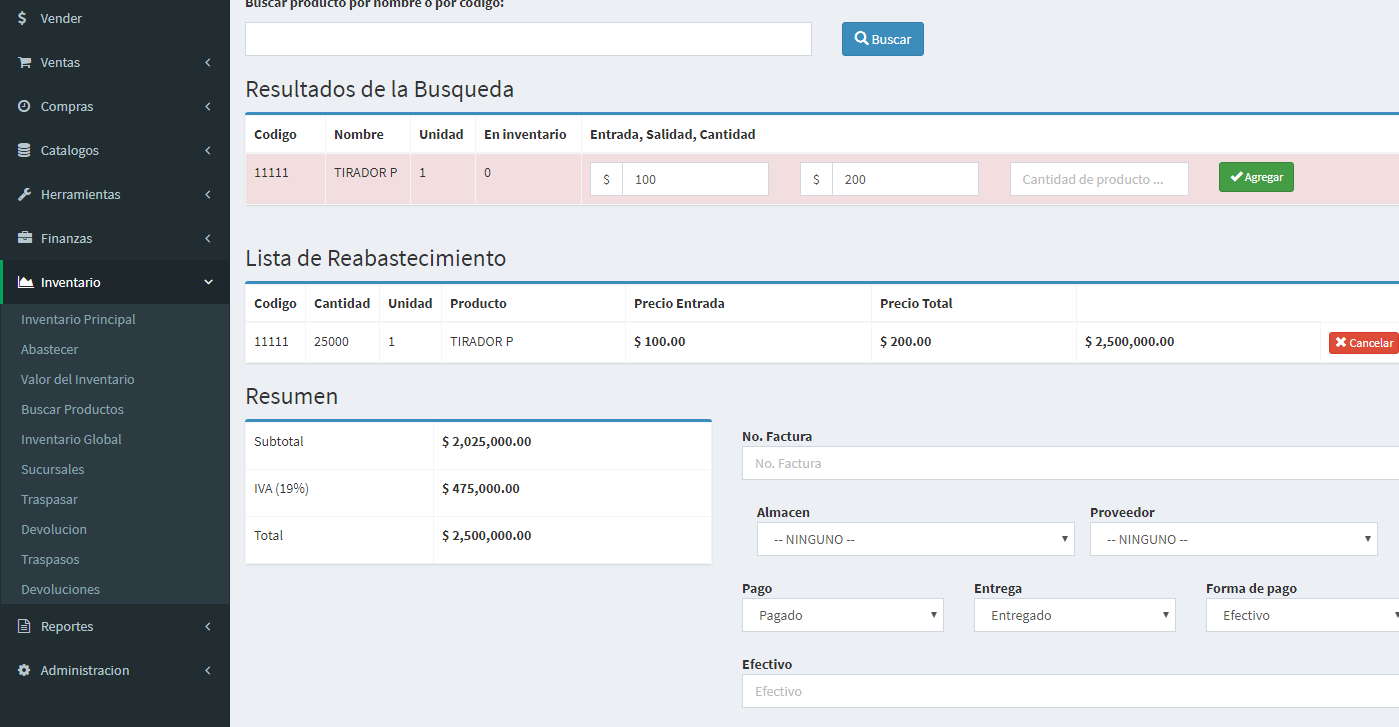This screenshot has height=727, width=1399.
Task: Click the green Agregar button
Action: [1256, 177]
